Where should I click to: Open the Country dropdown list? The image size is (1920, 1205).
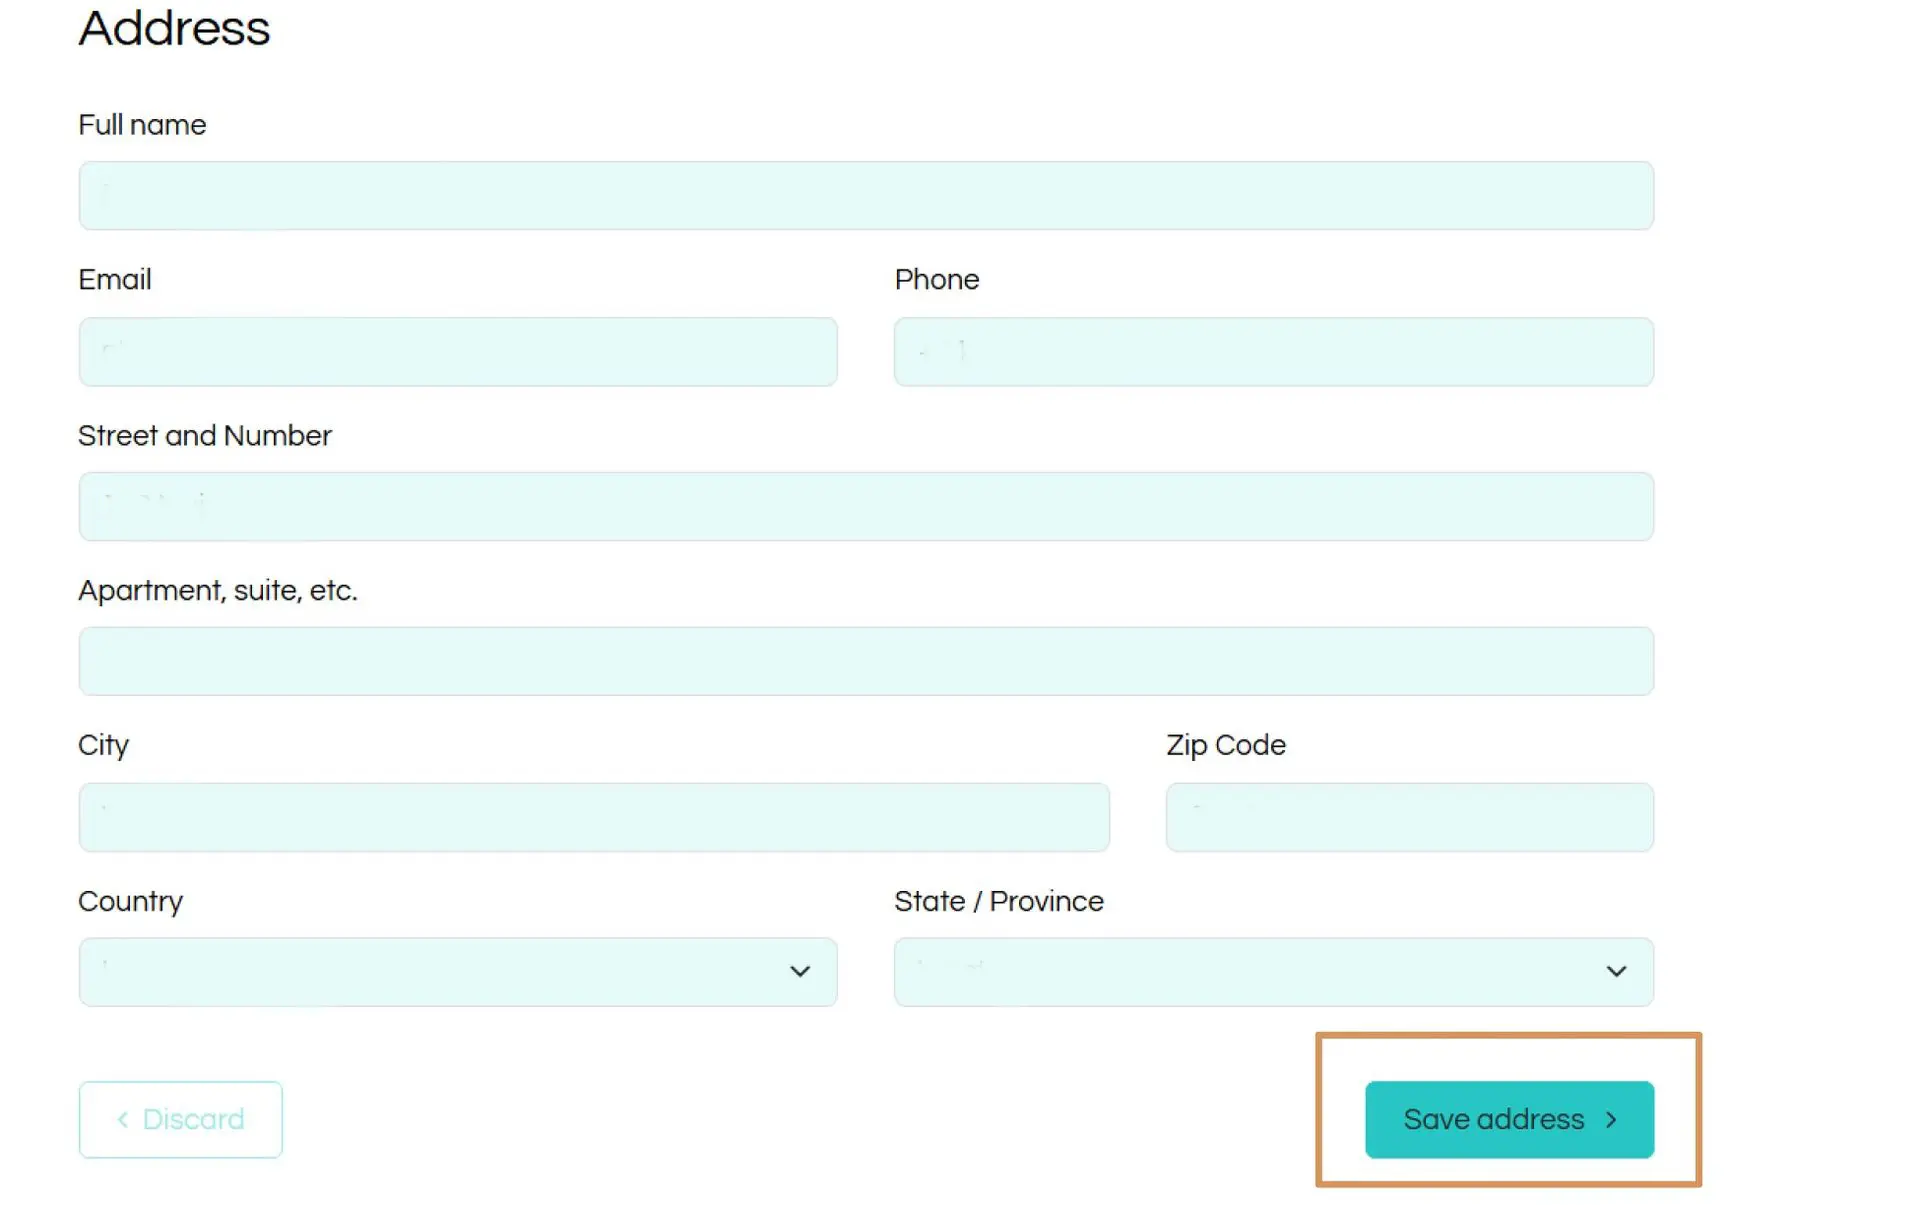[x=458, y=972]
